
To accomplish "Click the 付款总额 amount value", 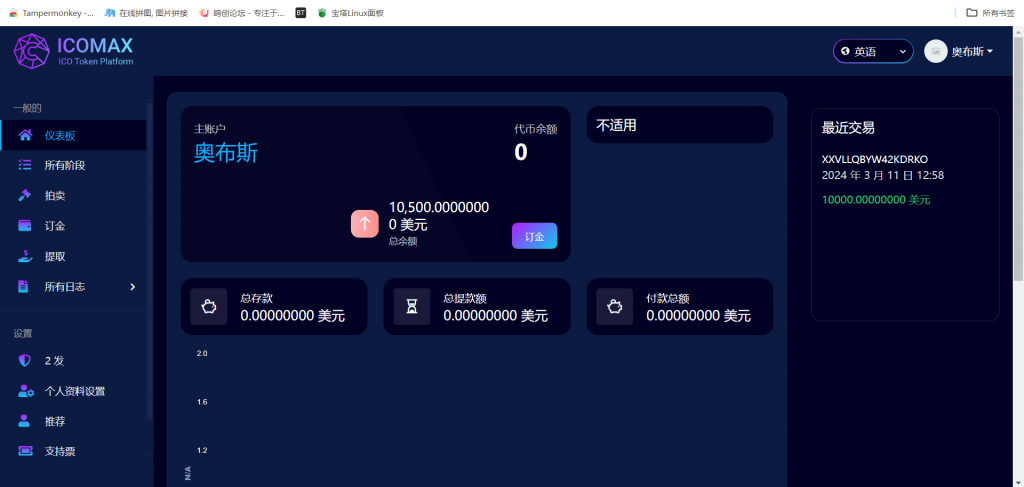I will (x=699, y=316).
